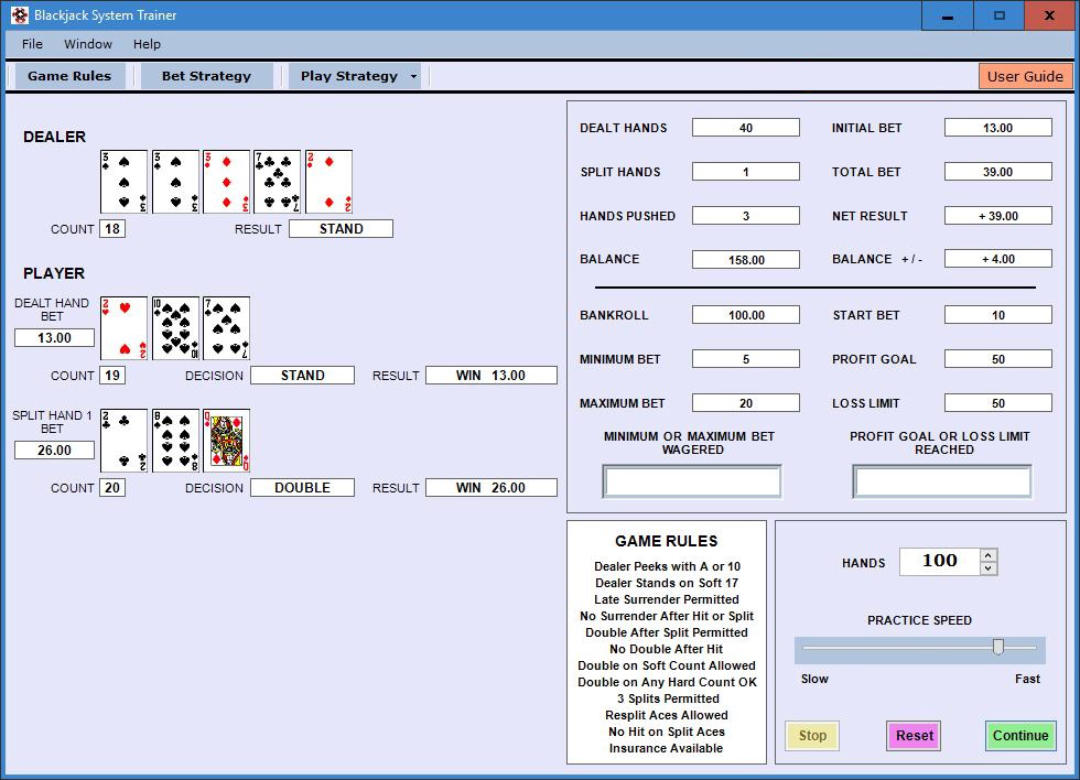This screenshot has height=780, width=1080.
Task: Click the START BET field showing 10
Action: coord(998,315)
